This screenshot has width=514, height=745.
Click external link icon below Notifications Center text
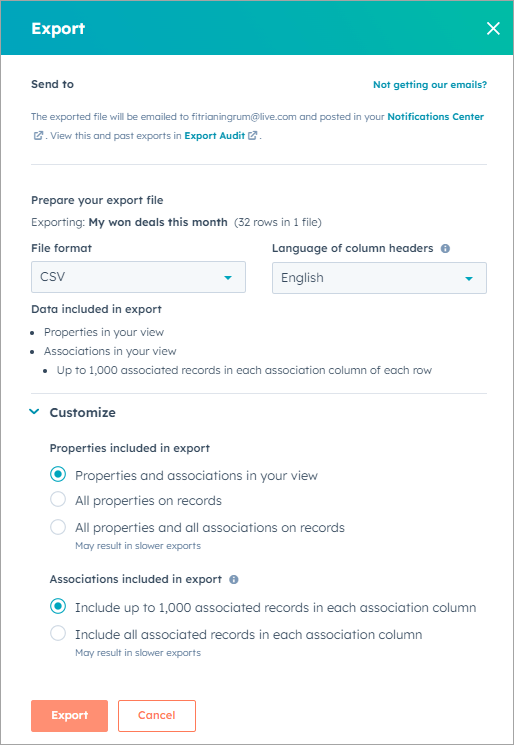pos(38,135)
